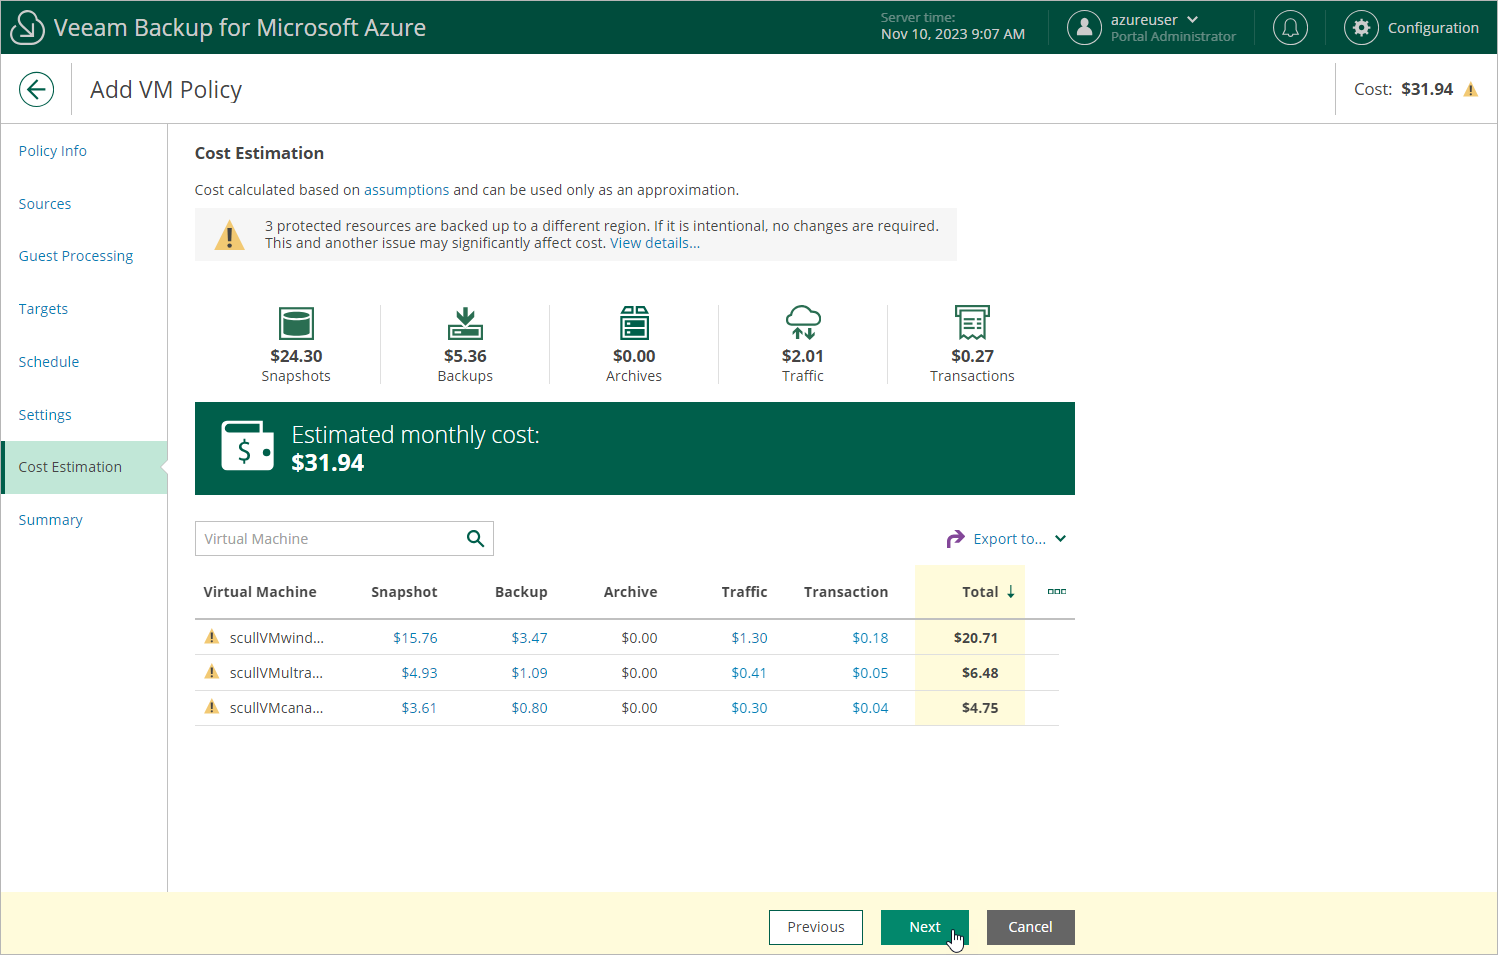Image resolution: width=1498 pixels, height=955 pixels.
Task: Click the Archives cost icon
Action: pos(634,324)
